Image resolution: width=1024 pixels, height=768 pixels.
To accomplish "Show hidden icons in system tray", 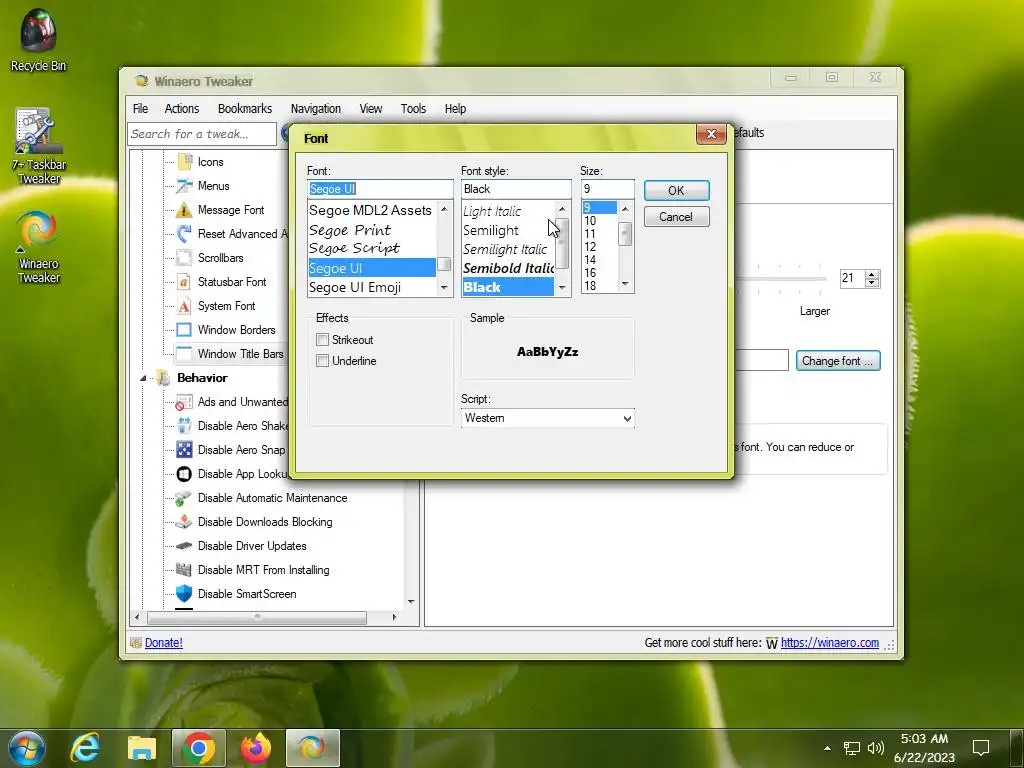I will [x=827, y=748].
